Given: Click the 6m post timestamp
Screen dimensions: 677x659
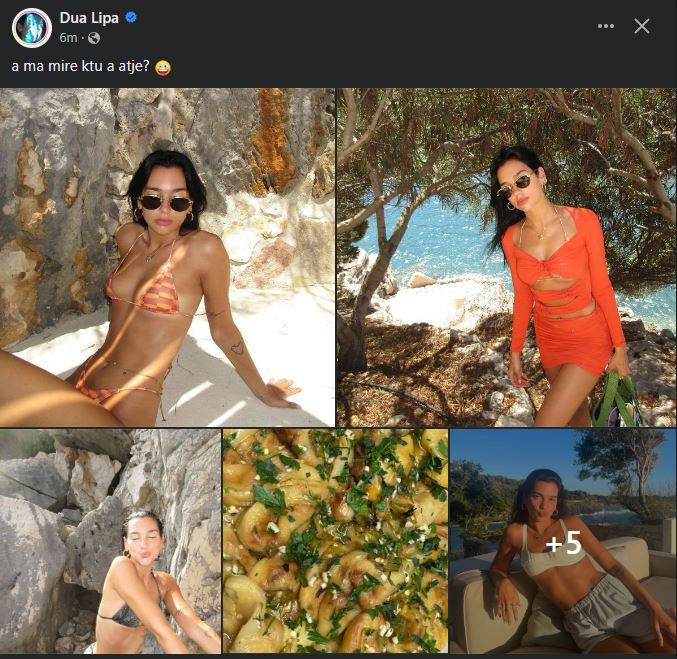Looking at the screenshot, I should pos(69,38).
